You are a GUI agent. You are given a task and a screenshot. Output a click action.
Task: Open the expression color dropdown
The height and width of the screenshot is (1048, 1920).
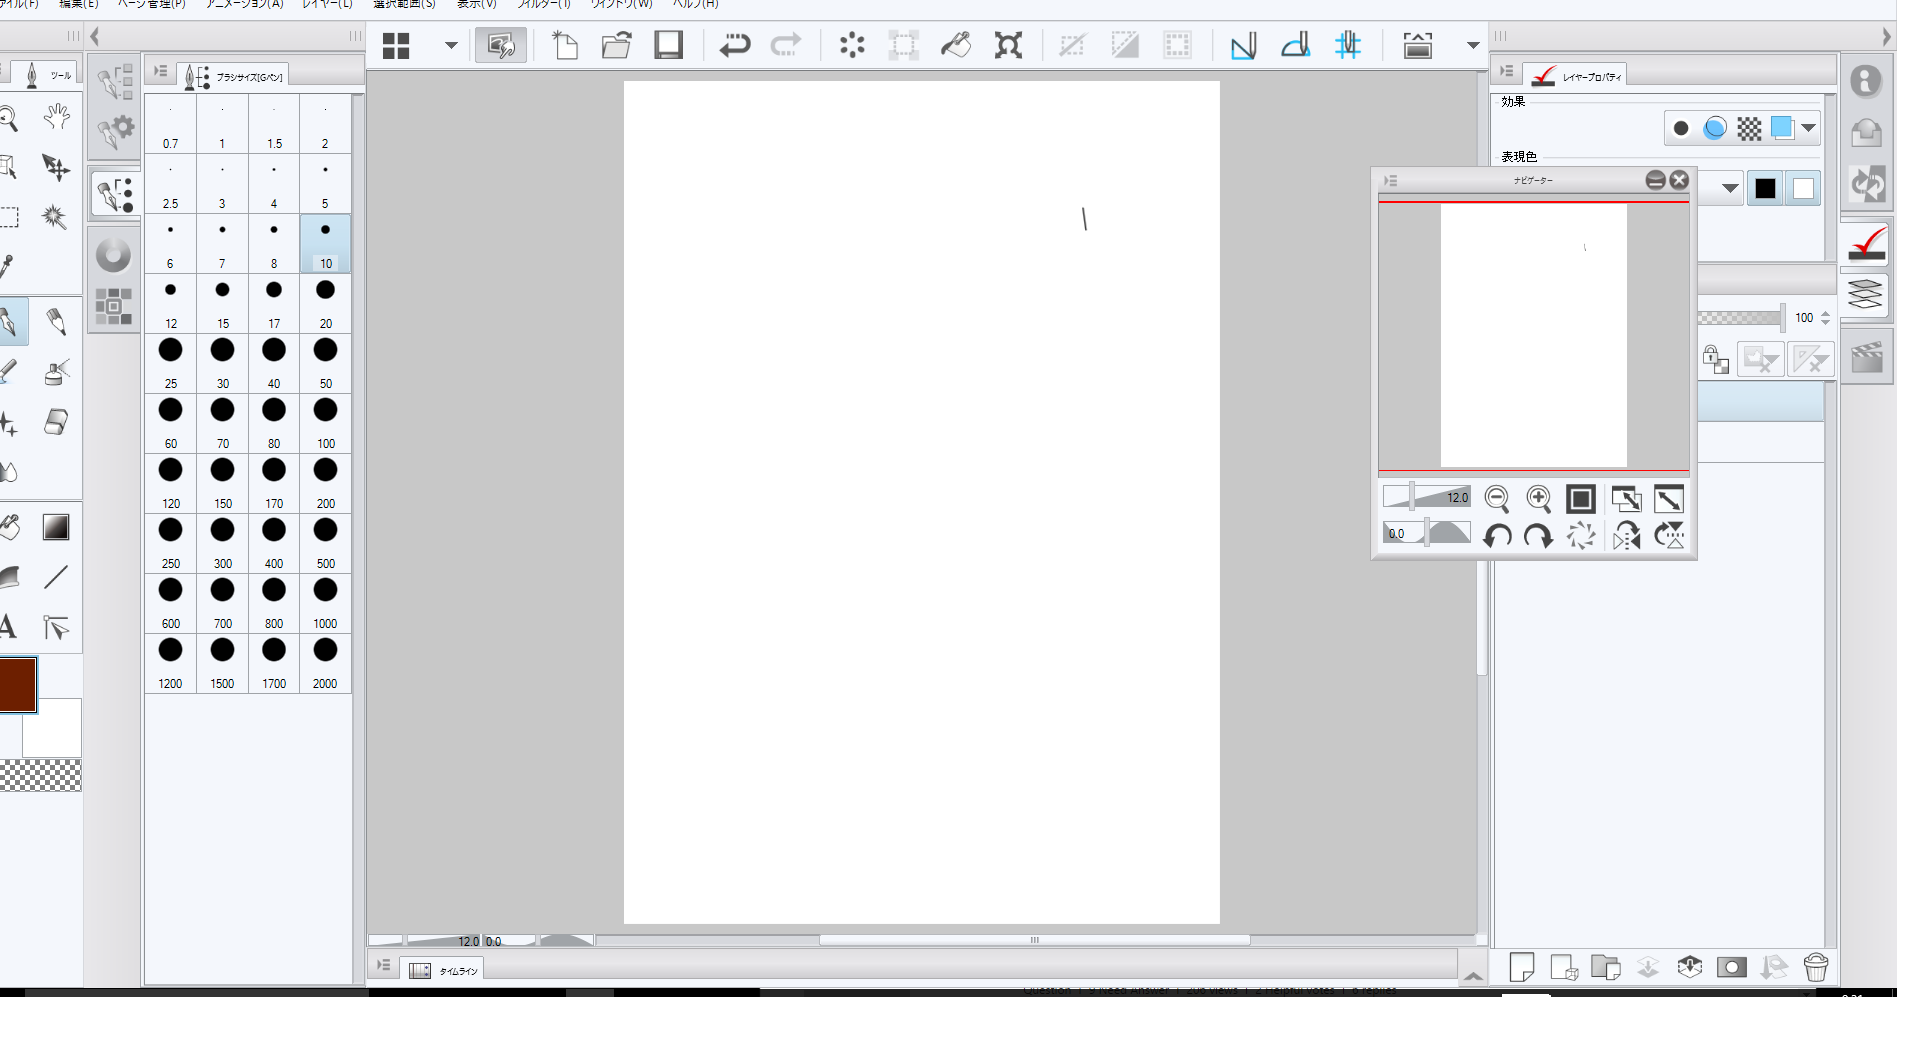coord(1730,188)
